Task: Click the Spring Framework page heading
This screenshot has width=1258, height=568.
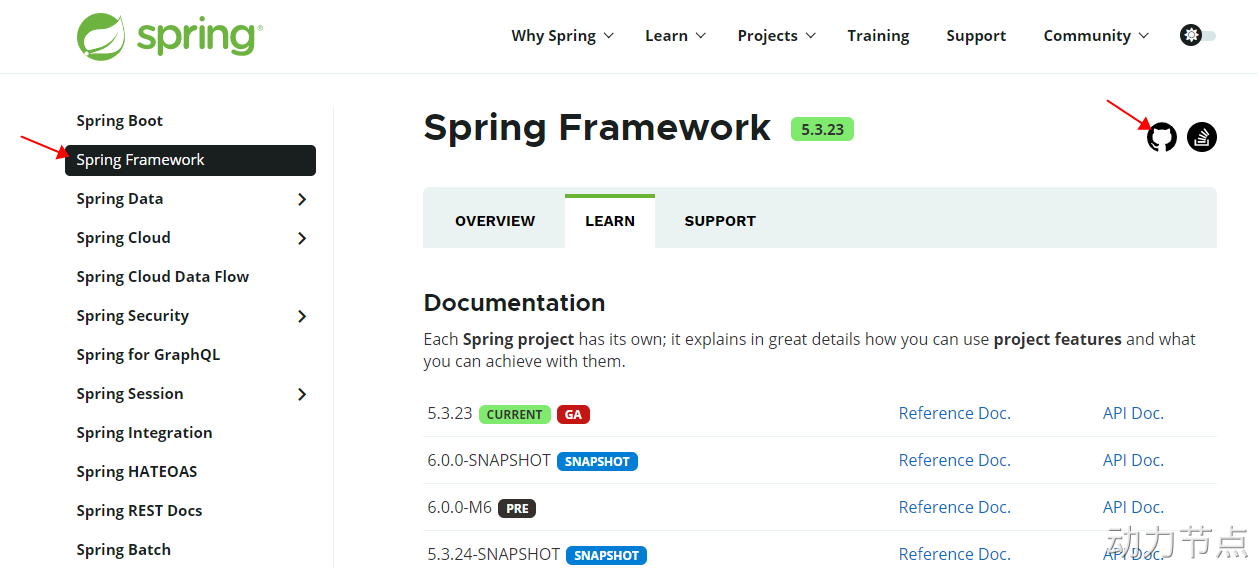Action: (x=597, y=129)
